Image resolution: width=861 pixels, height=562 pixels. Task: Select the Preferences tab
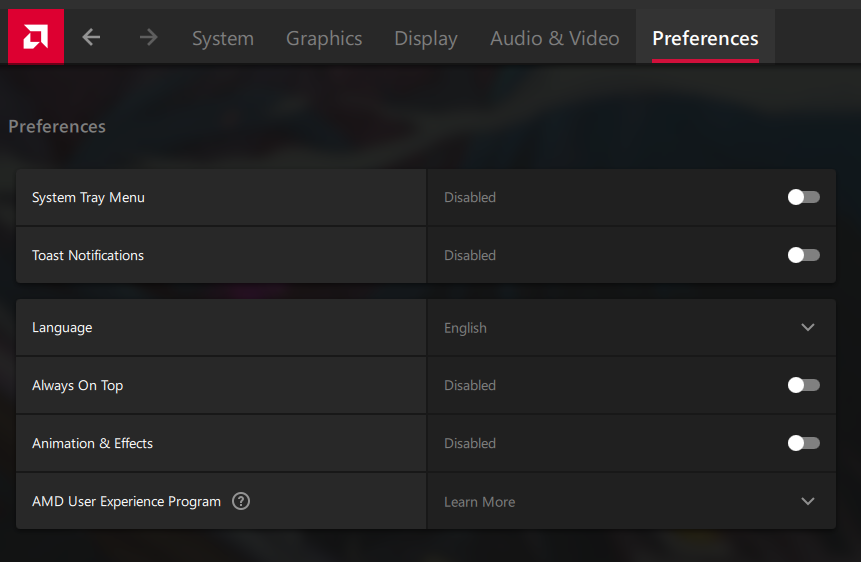(x=705, y=38)
